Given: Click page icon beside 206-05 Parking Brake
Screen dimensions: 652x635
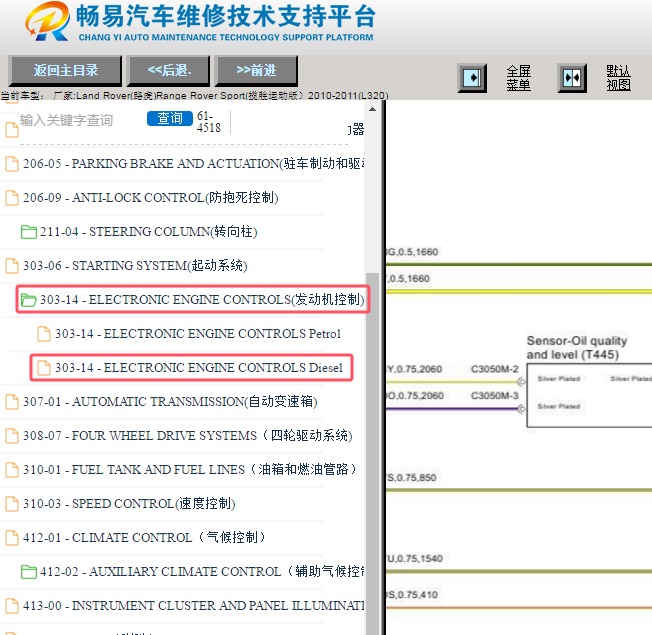Looking at the screenshot, I should tap(12, 164).
